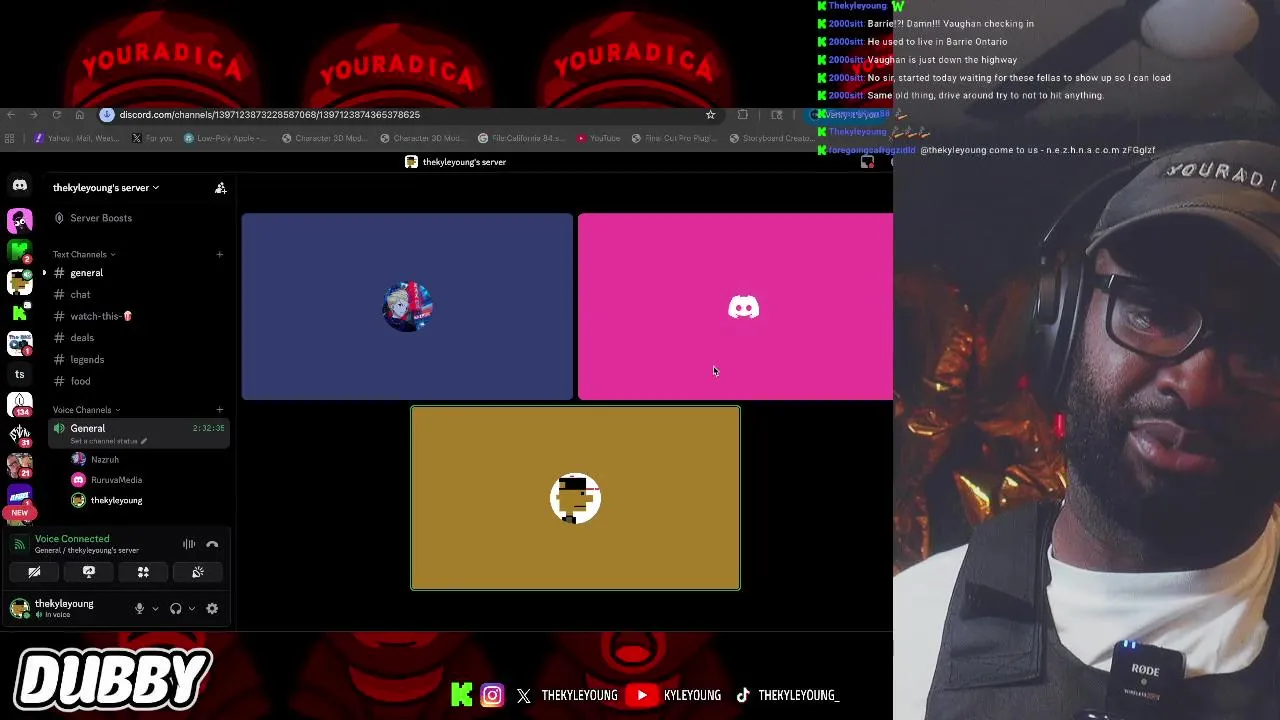Click the red NEW mentions pill
The image size is (1280, 720).
tap(20, 513)
